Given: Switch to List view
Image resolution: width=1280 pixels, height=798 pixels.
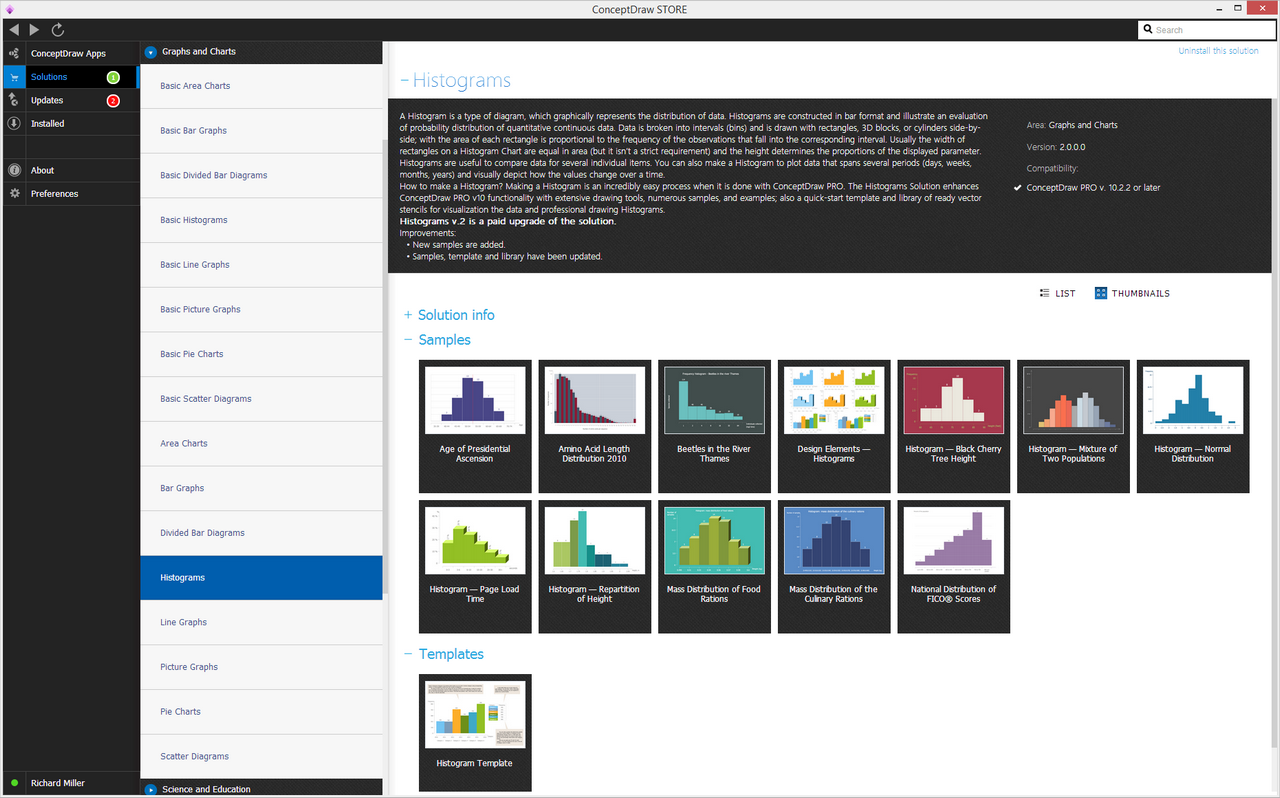Looking at the screenshot, I should 1058,294.
